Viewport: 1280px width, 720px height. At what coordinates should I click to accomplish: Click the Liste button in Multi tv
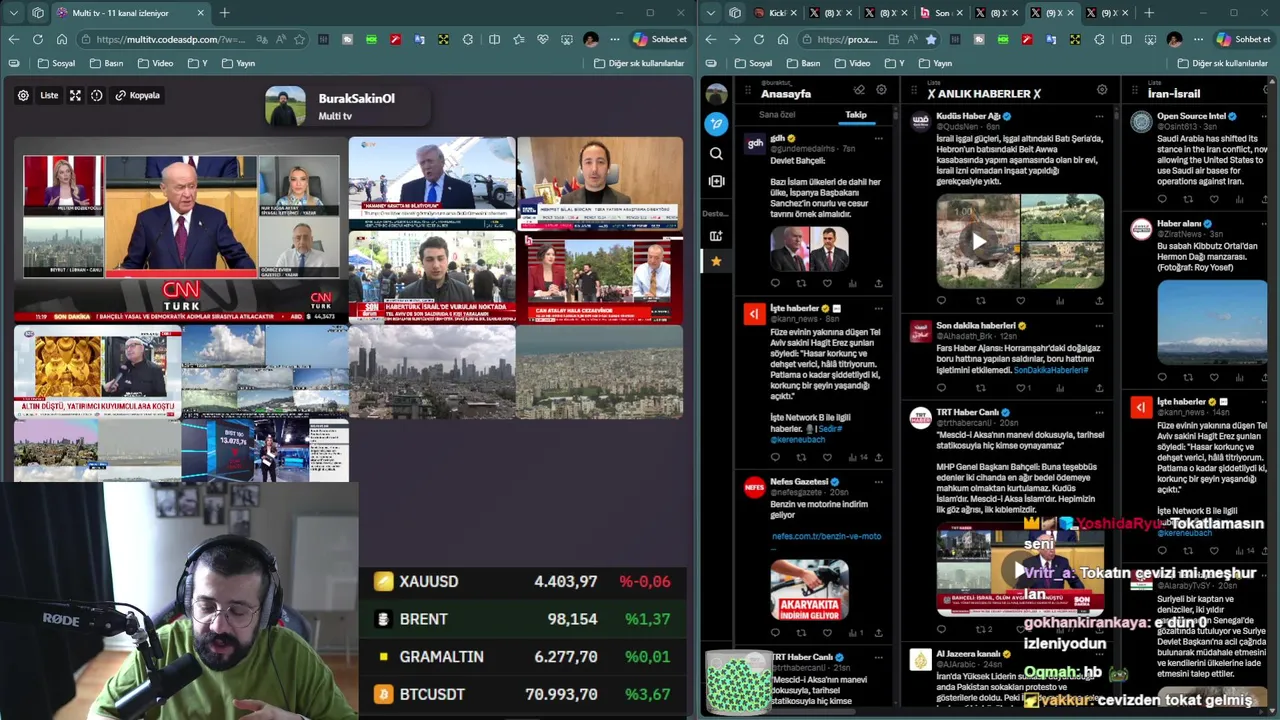(49, 95)
